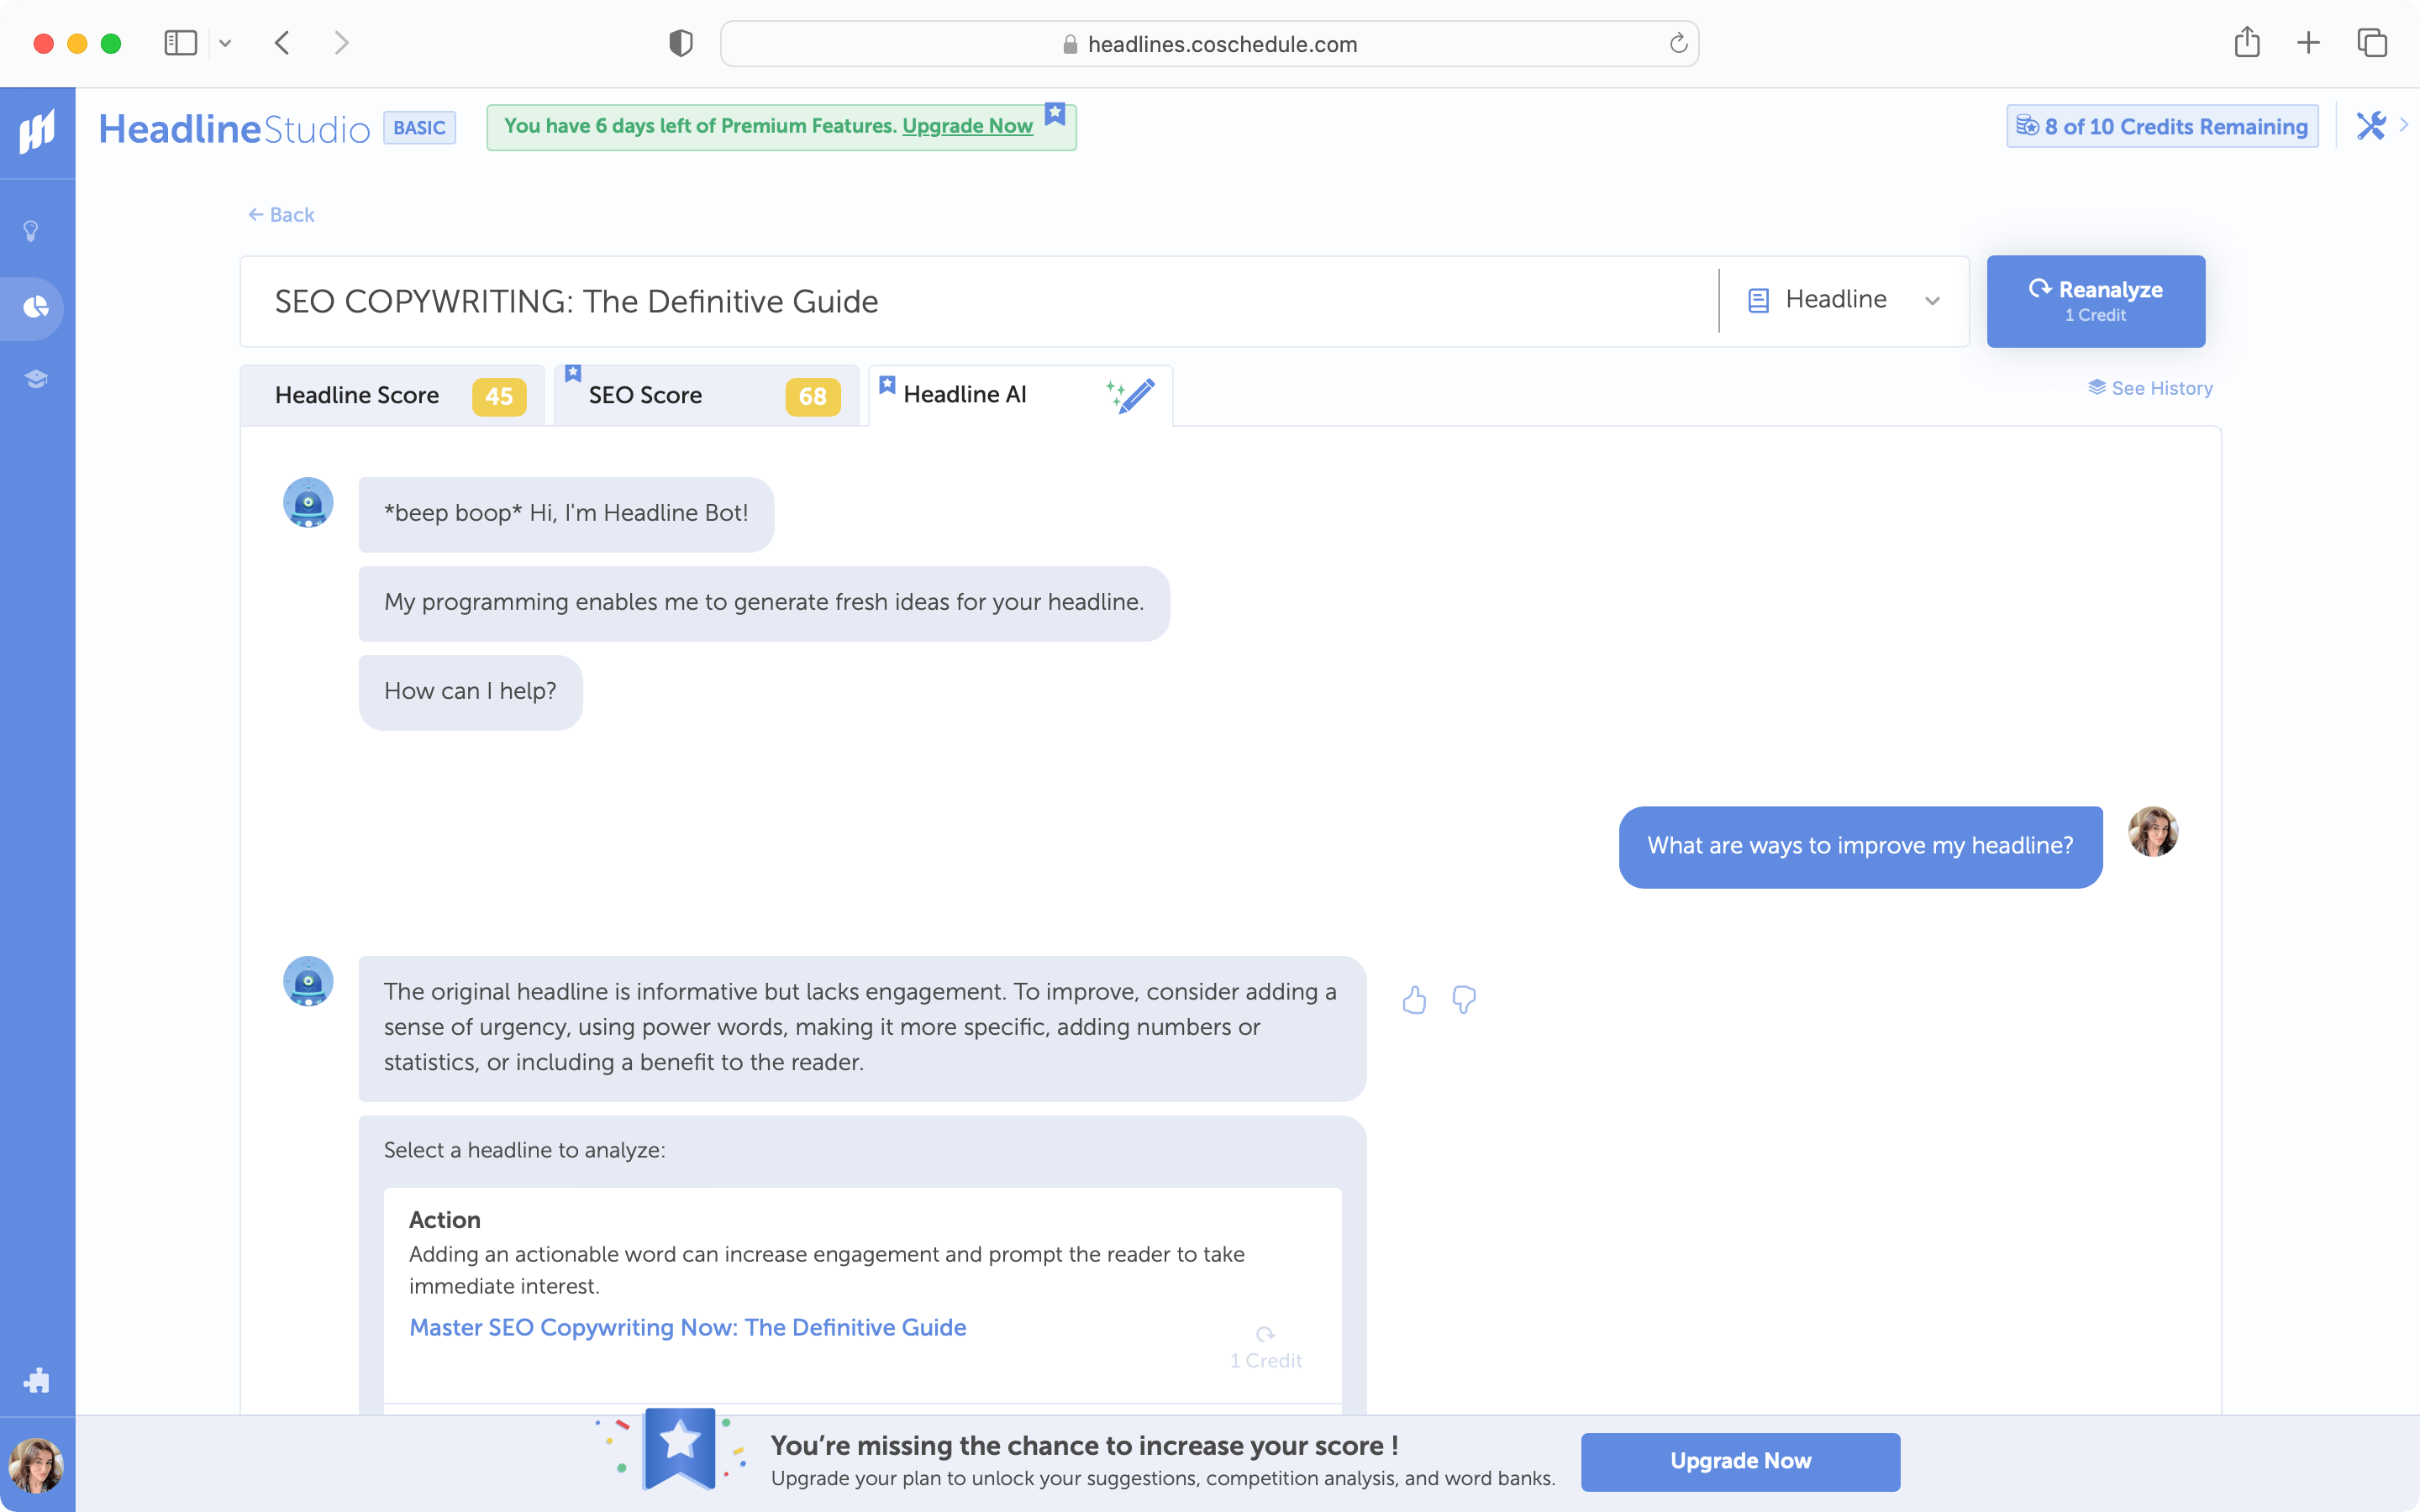This screenshot has width=2420, height=1512.
Task: Click the user chat avatar photo
Action: (2153, 832)
